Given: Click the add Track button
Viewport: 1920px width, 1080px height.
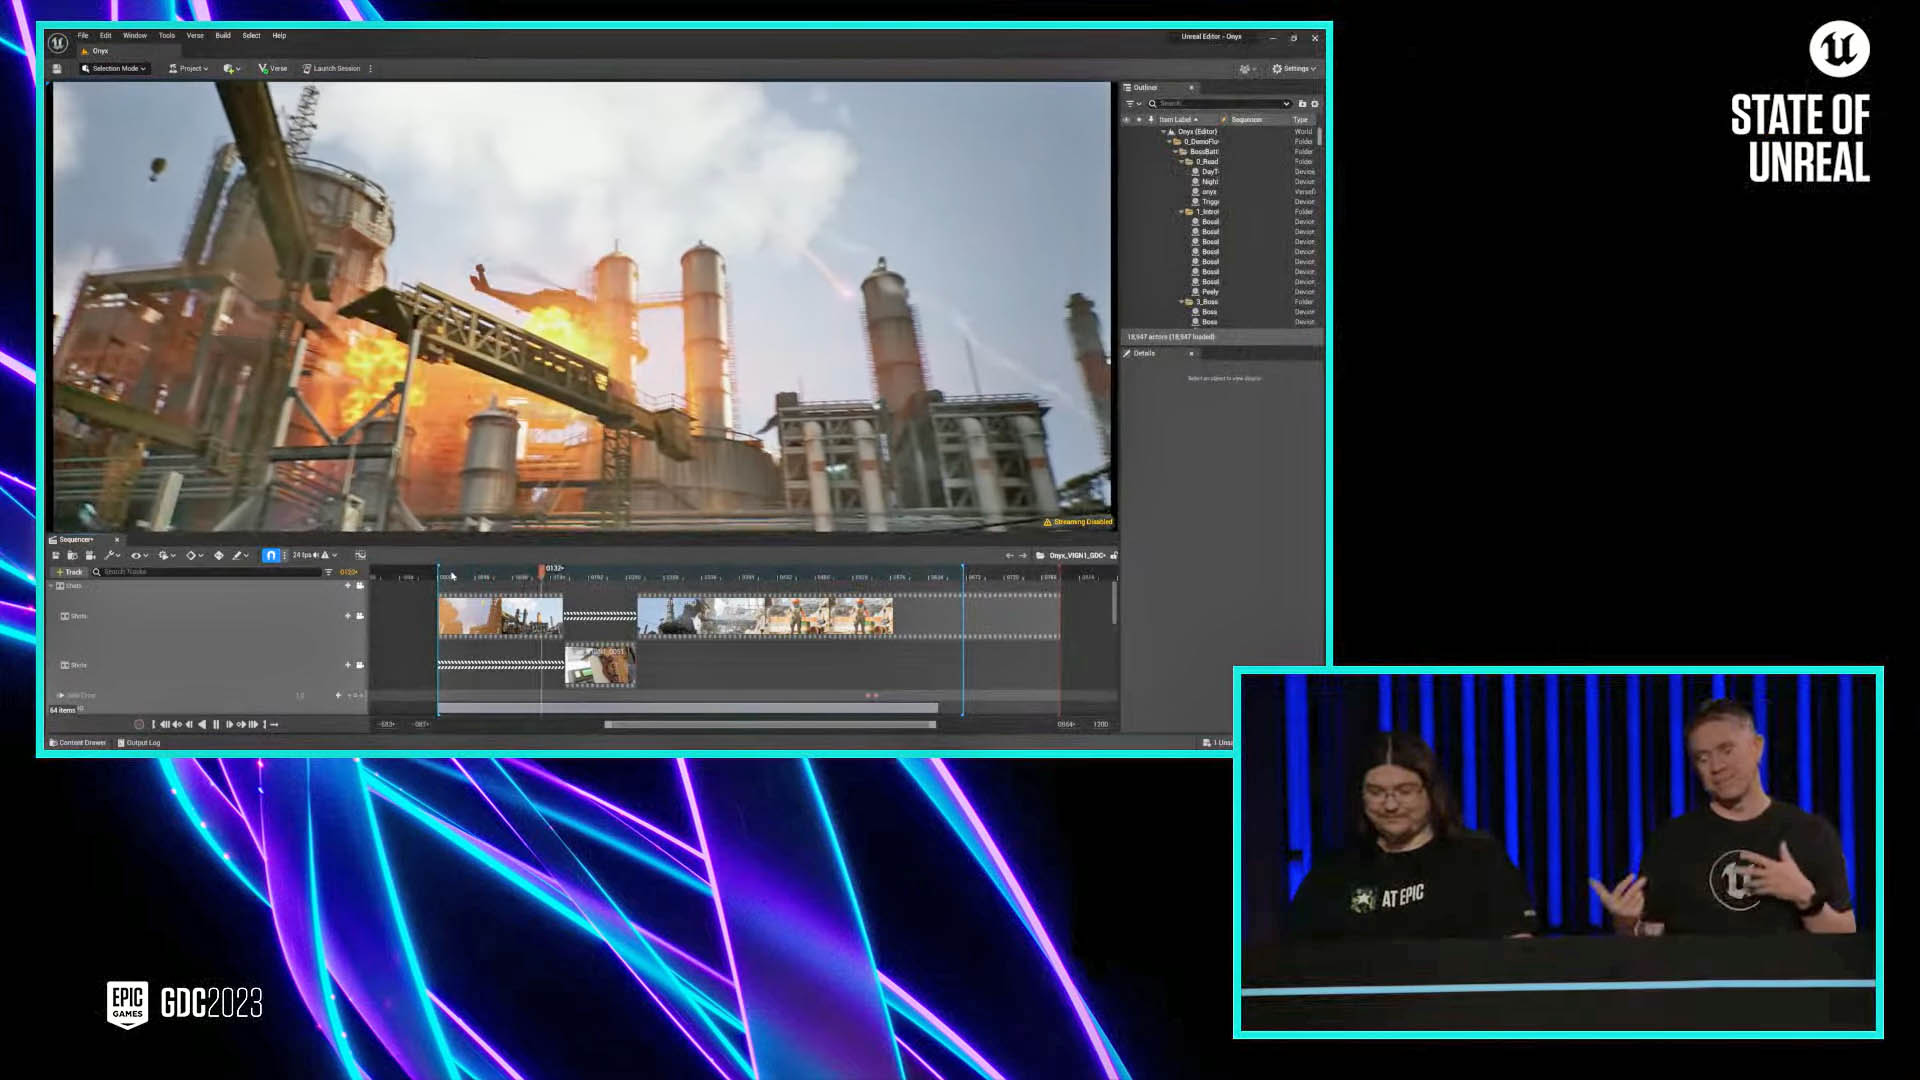Looking at the screenshot, I should coord(69,573).
